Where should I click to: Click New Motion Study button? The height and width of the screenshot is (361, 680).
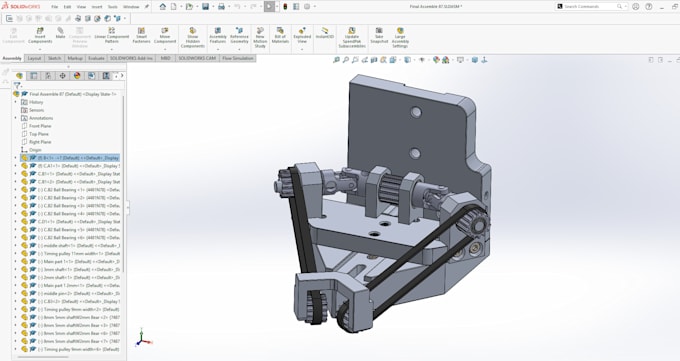tap(260, 38)
